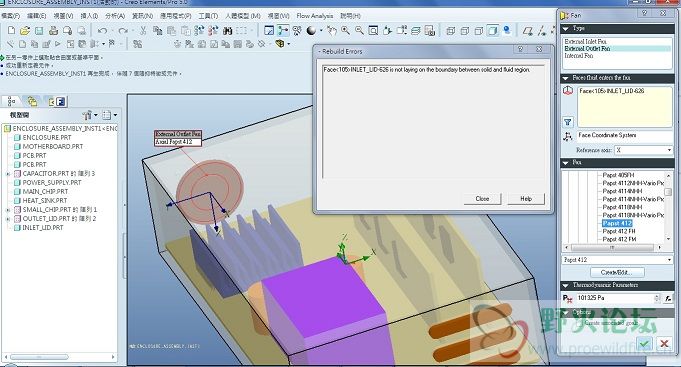Open the Reference axis dropdown
This screenshot has height=367, width=681.
coord(669,150)
